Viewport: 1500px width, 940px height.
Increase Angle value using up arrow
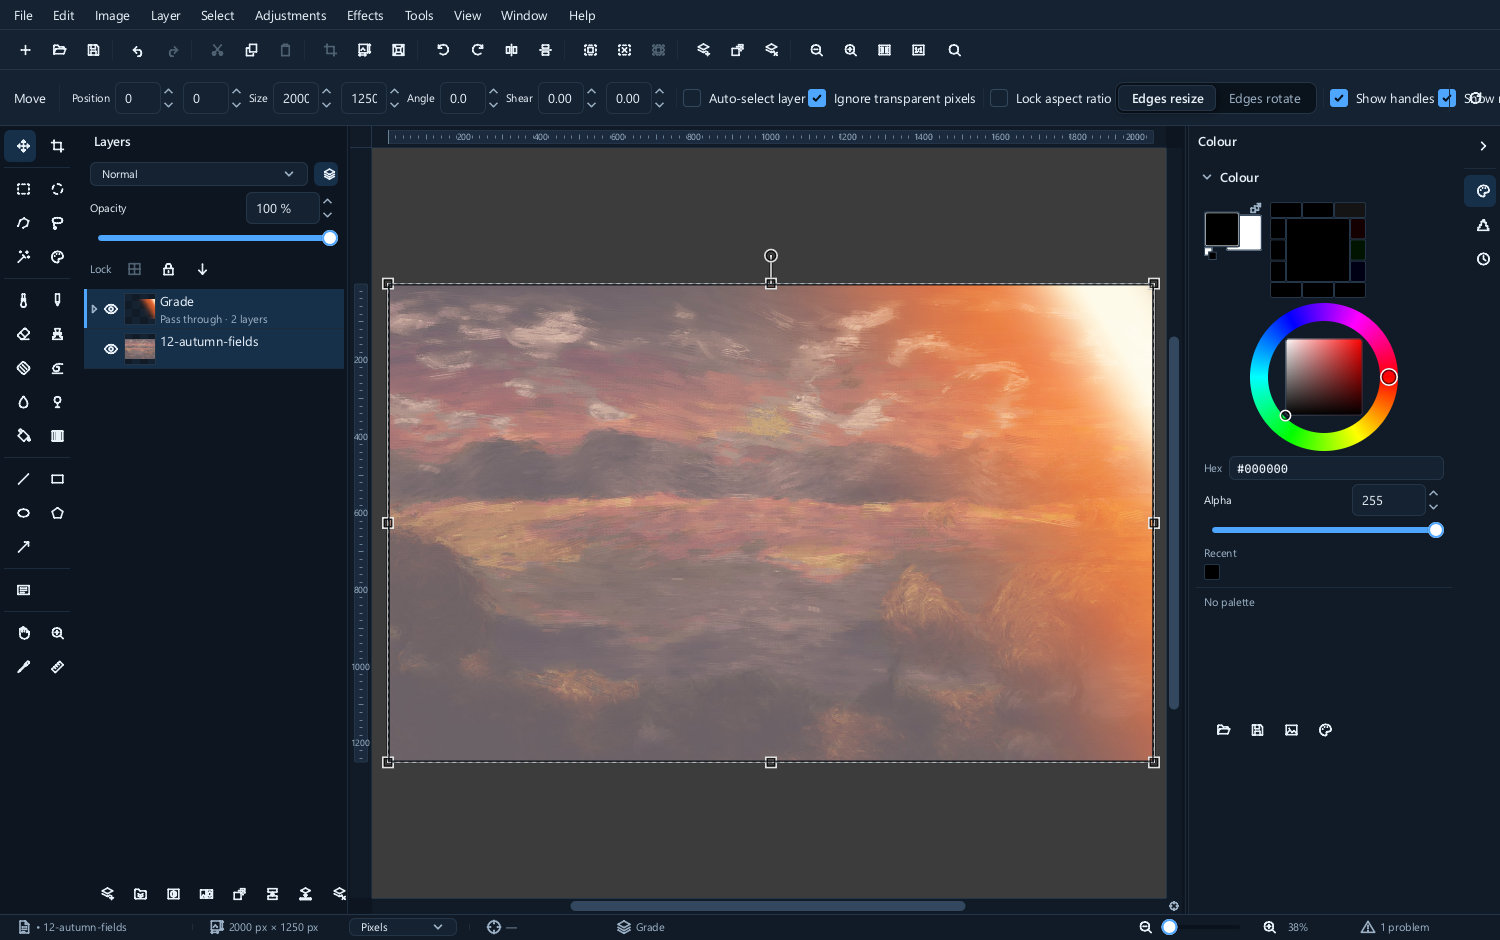click(493, 92)
